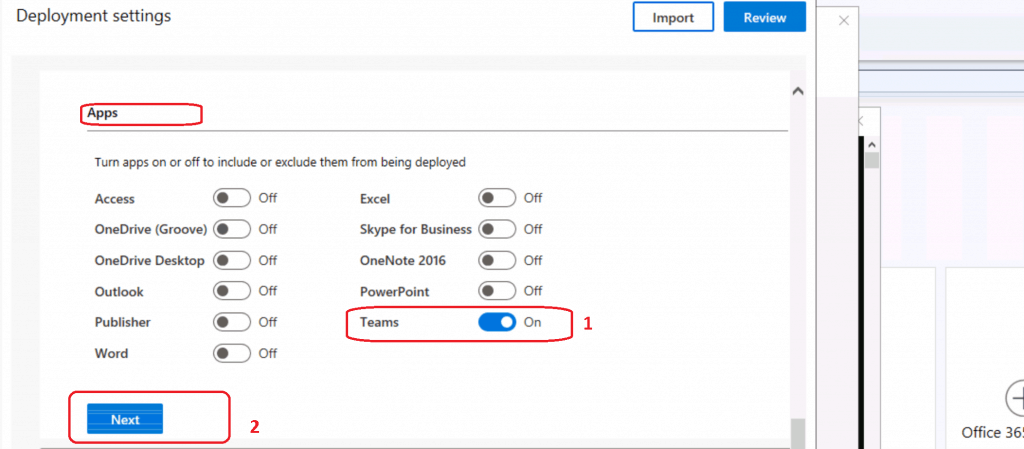Turn on the Word toggle
1024x449 pixels.
pyautogui.click(x=232, y=353)
